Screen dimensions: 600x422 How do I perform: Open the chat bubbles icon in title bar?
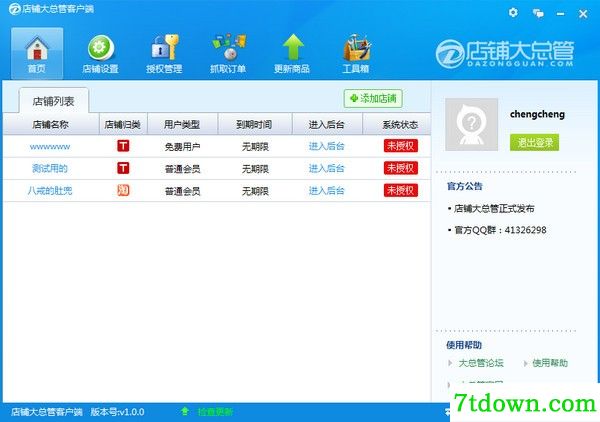(x=538, y=13)
